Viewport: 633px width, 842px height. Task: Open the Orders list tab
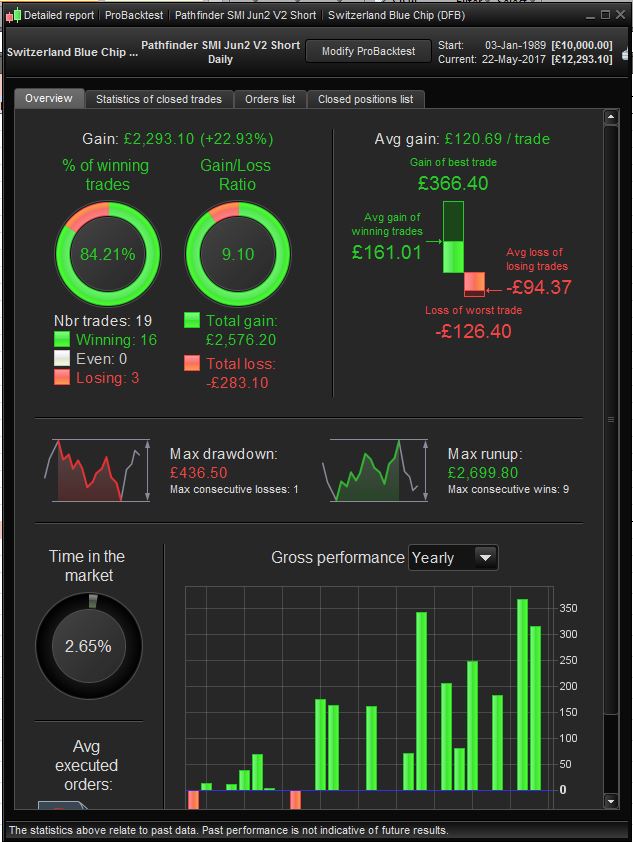[x=270, y=99]
